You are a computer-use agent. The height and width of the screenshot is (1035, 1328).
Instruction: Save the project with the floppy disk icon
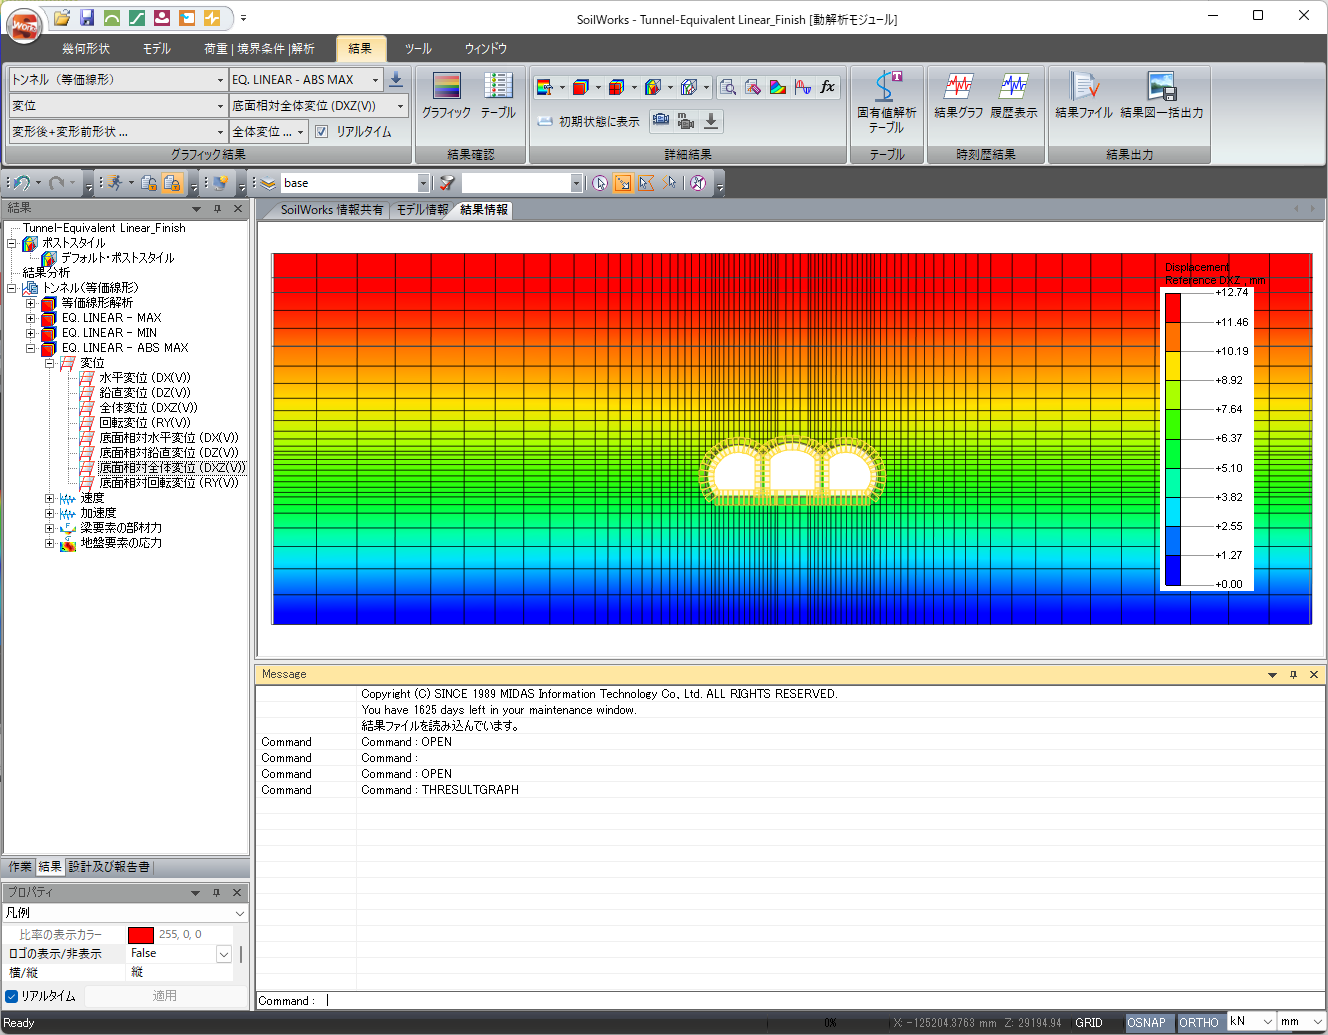coord(87,18)
